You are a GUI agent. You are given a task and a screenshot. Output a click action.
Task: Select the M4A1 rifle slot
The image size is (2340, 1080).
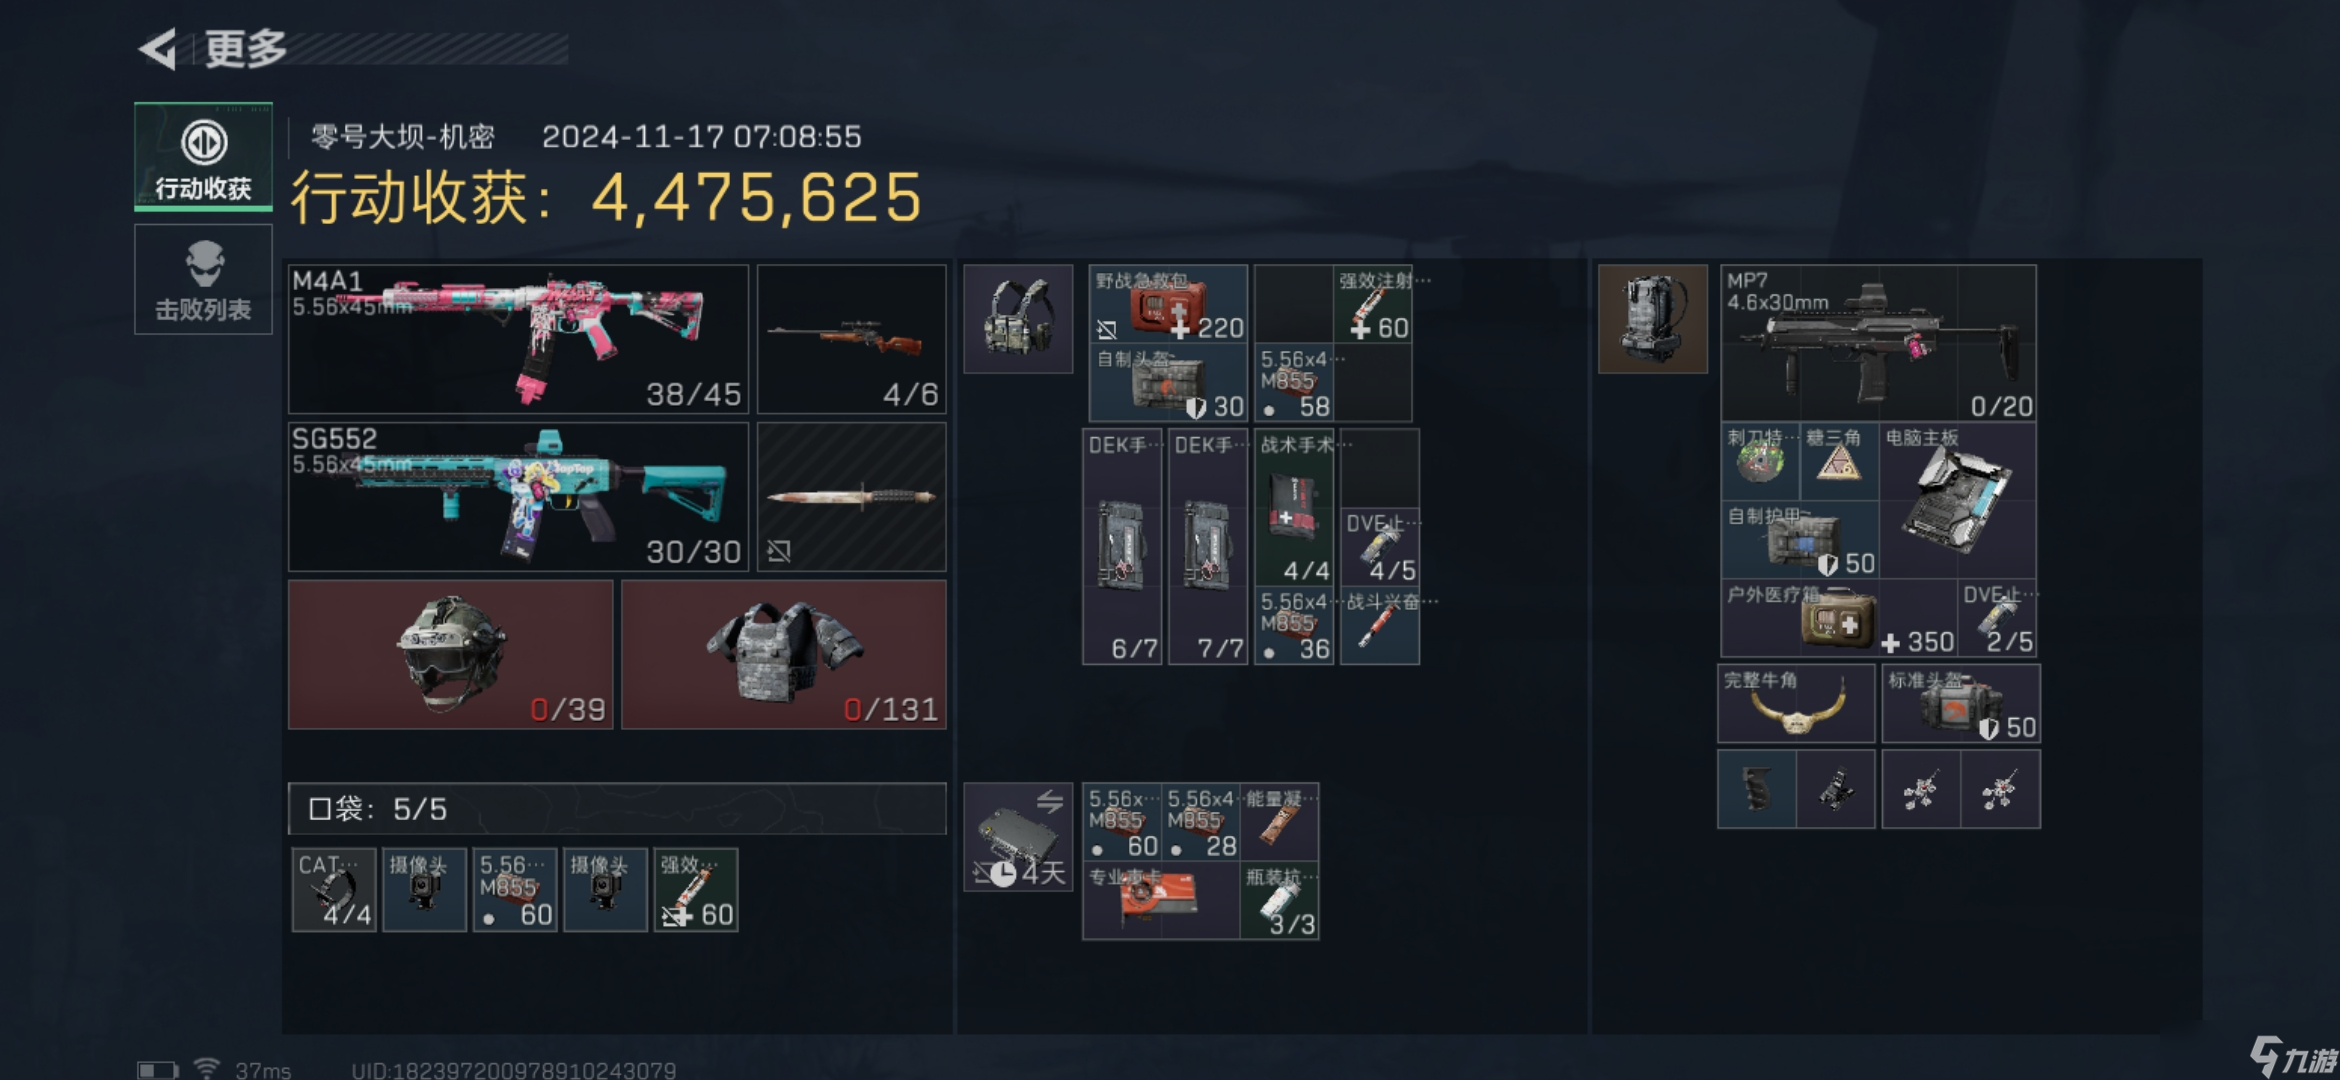point(518,339)
